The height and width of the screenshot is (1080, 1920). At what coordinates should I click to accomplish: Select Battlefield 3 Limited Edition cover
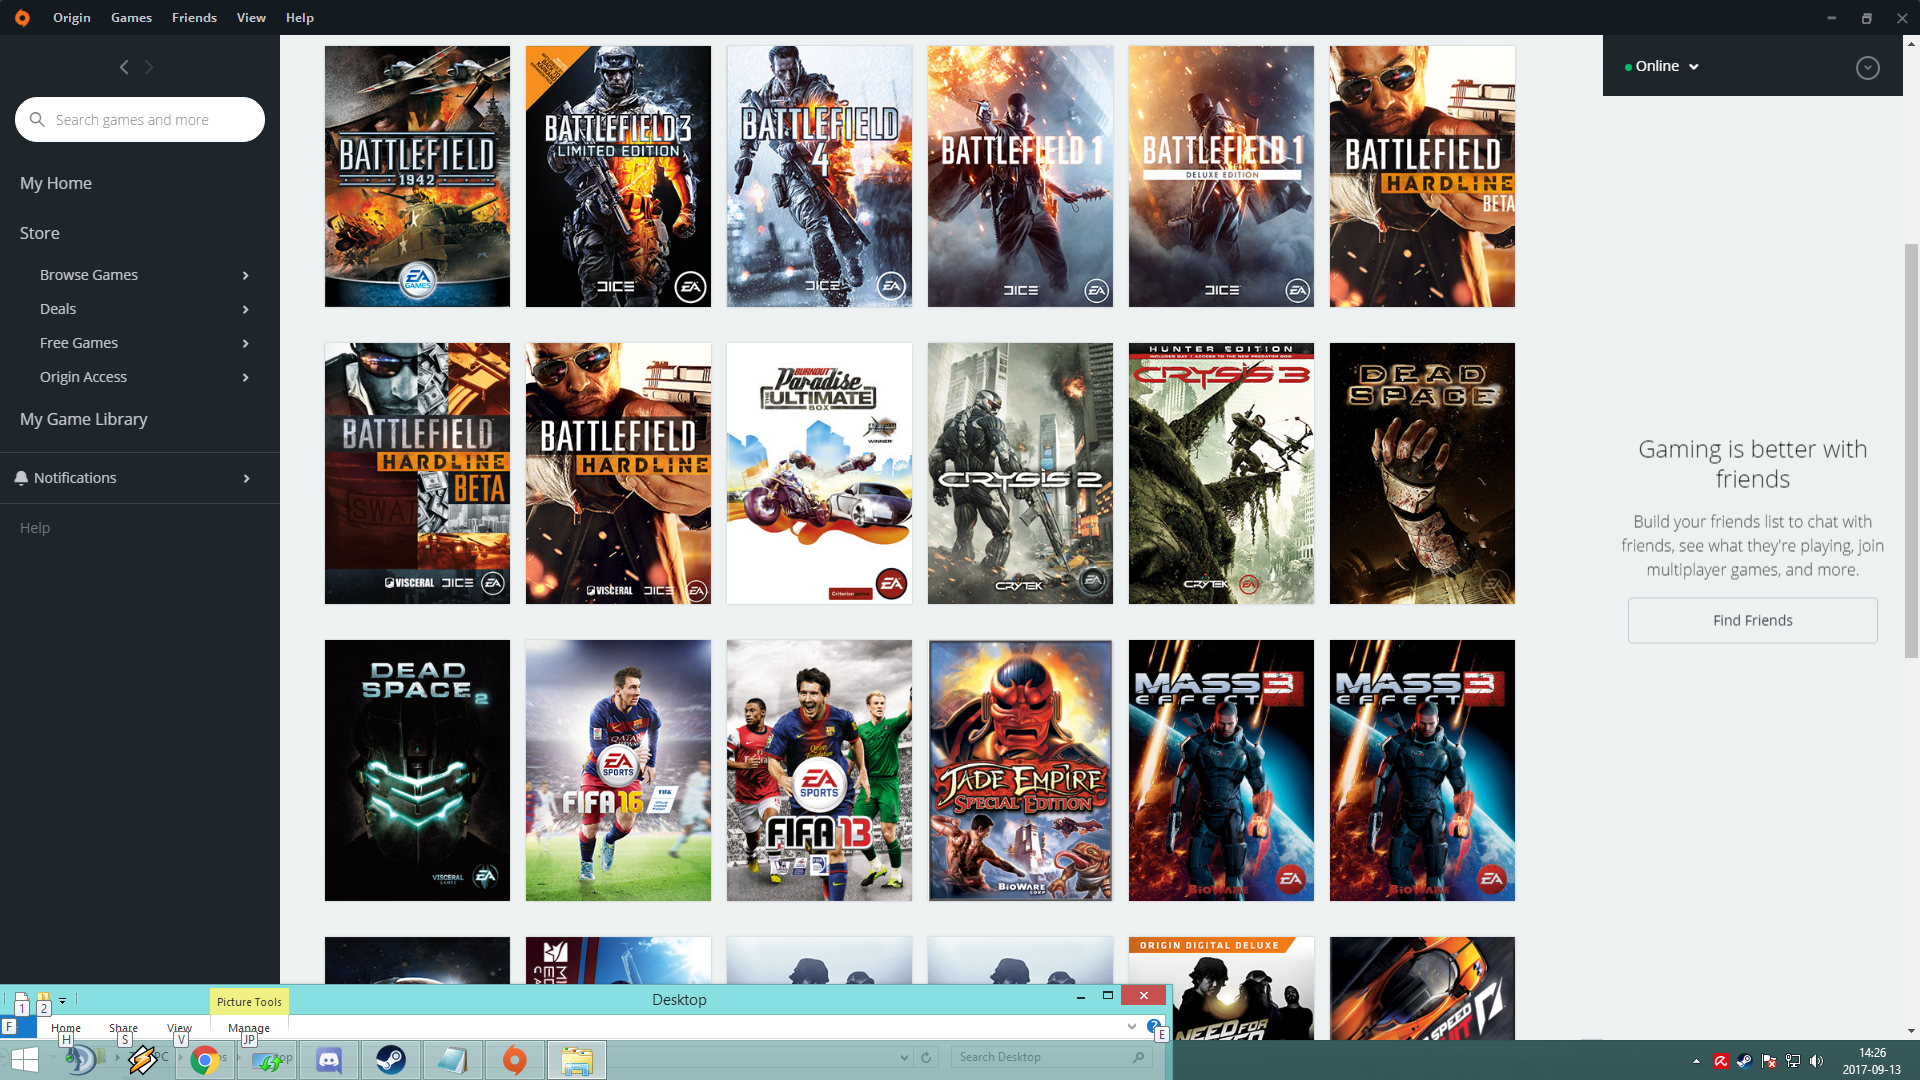(618, 176)
